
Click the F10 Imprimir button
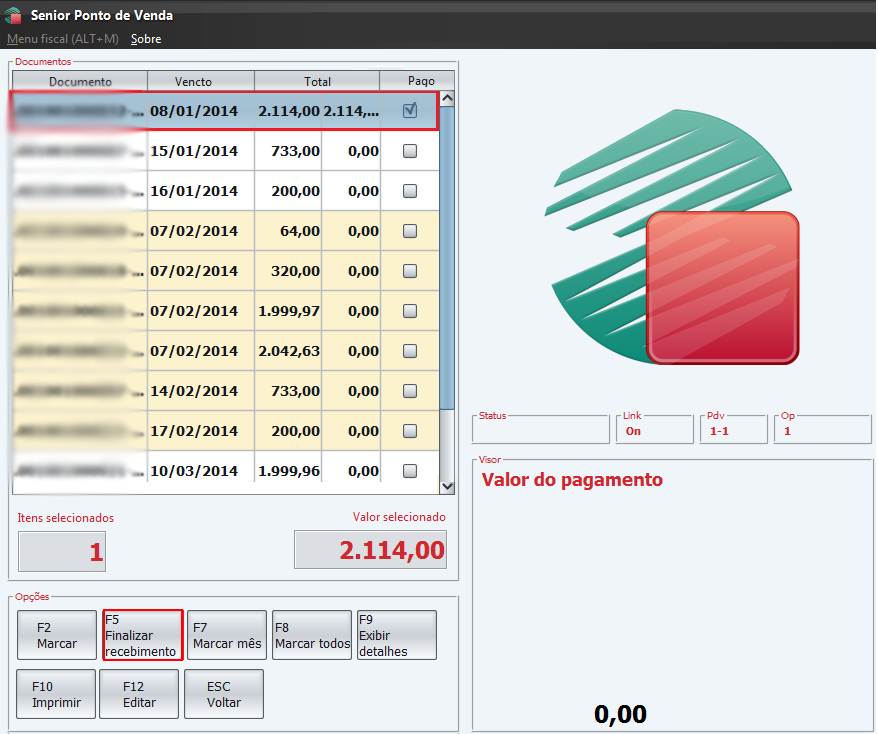(x=56, y=694)
